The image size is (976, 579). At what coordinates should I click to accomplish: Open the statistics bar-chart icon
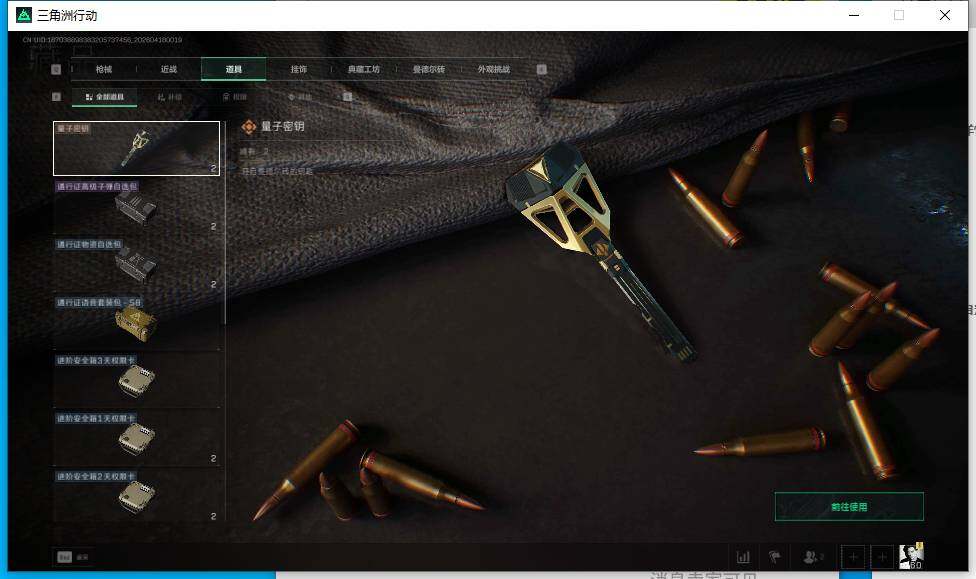[x=743, y=557]
